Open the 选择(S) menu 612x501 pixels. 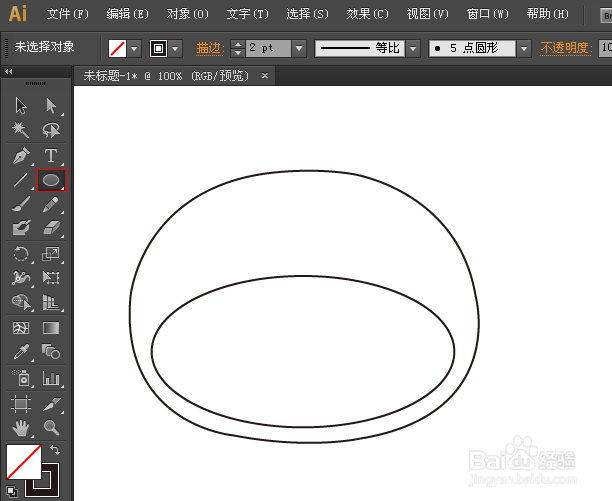[308, 14]
